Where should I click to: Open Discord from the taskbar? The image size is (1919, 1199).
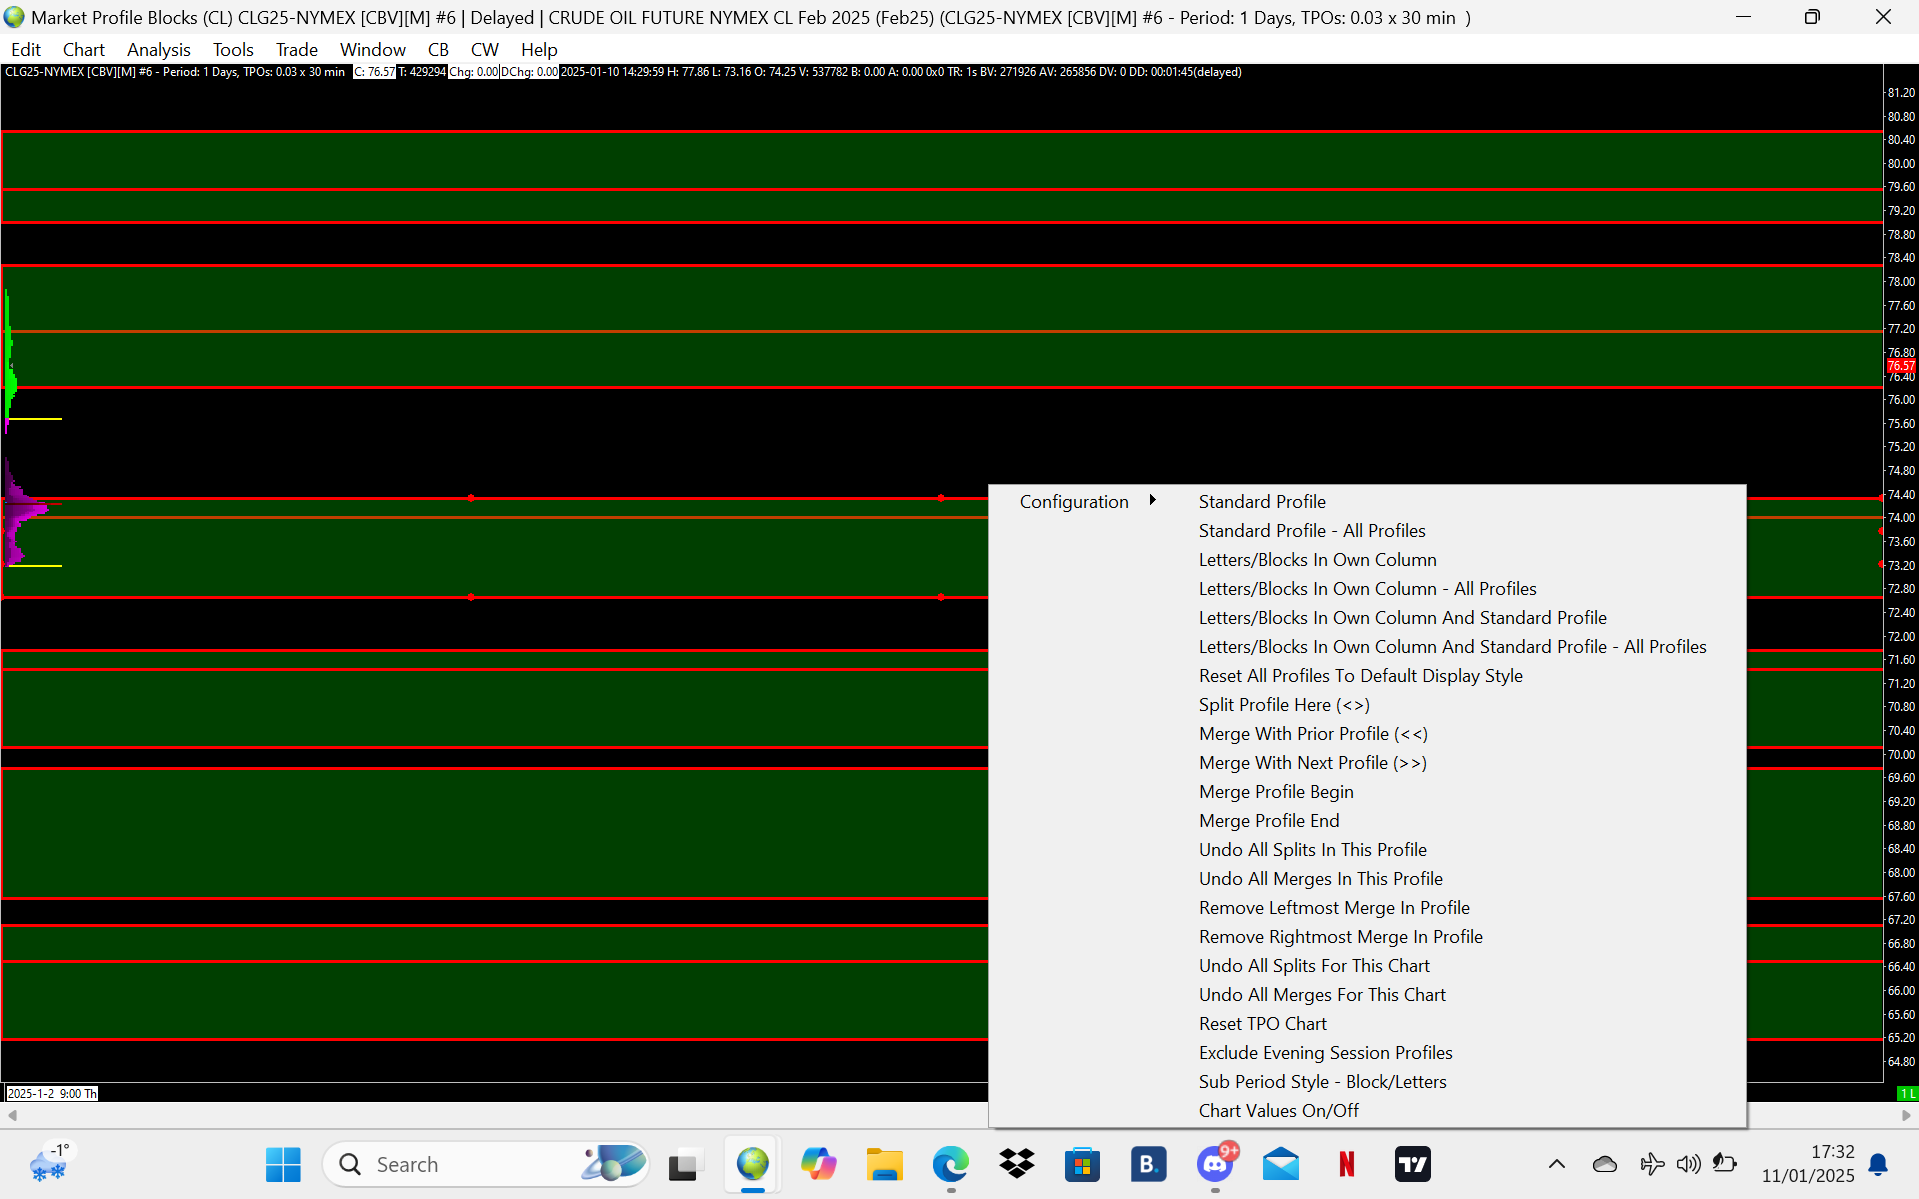point(1215,1164)
